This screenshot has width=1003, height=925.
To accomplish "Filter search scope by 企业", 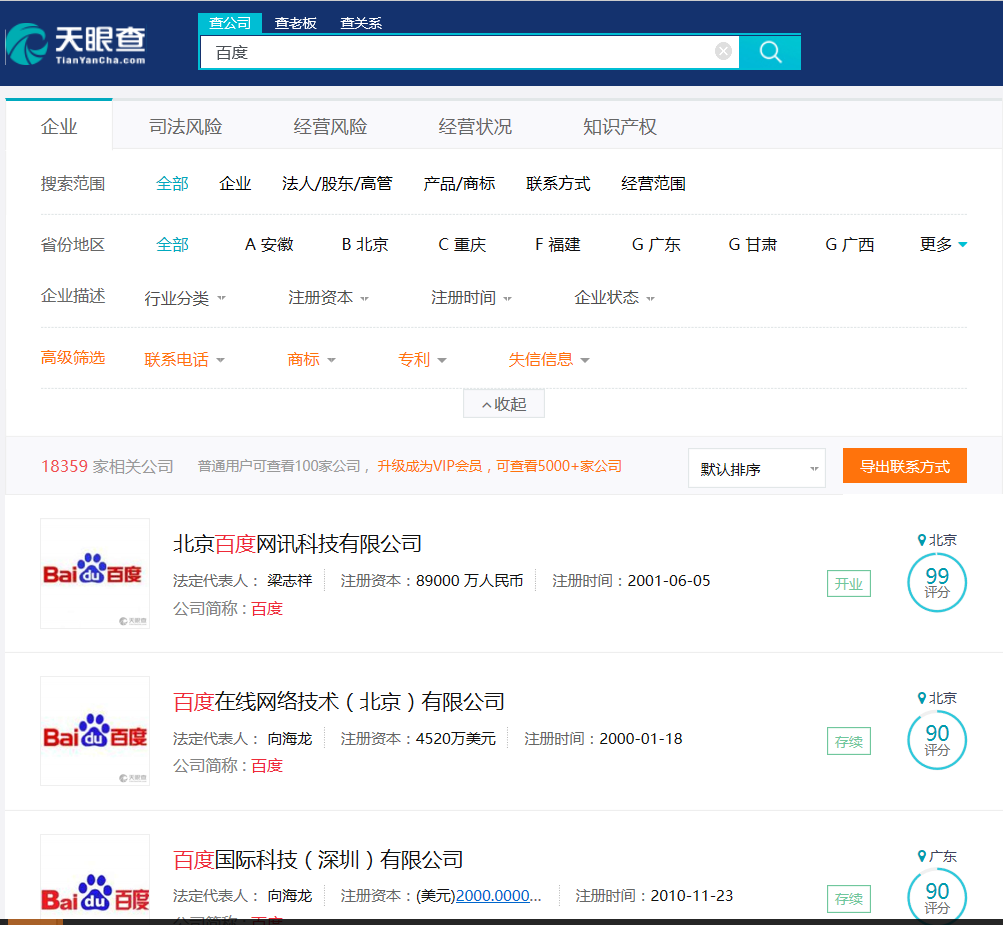I will click(x=235, y=184).
